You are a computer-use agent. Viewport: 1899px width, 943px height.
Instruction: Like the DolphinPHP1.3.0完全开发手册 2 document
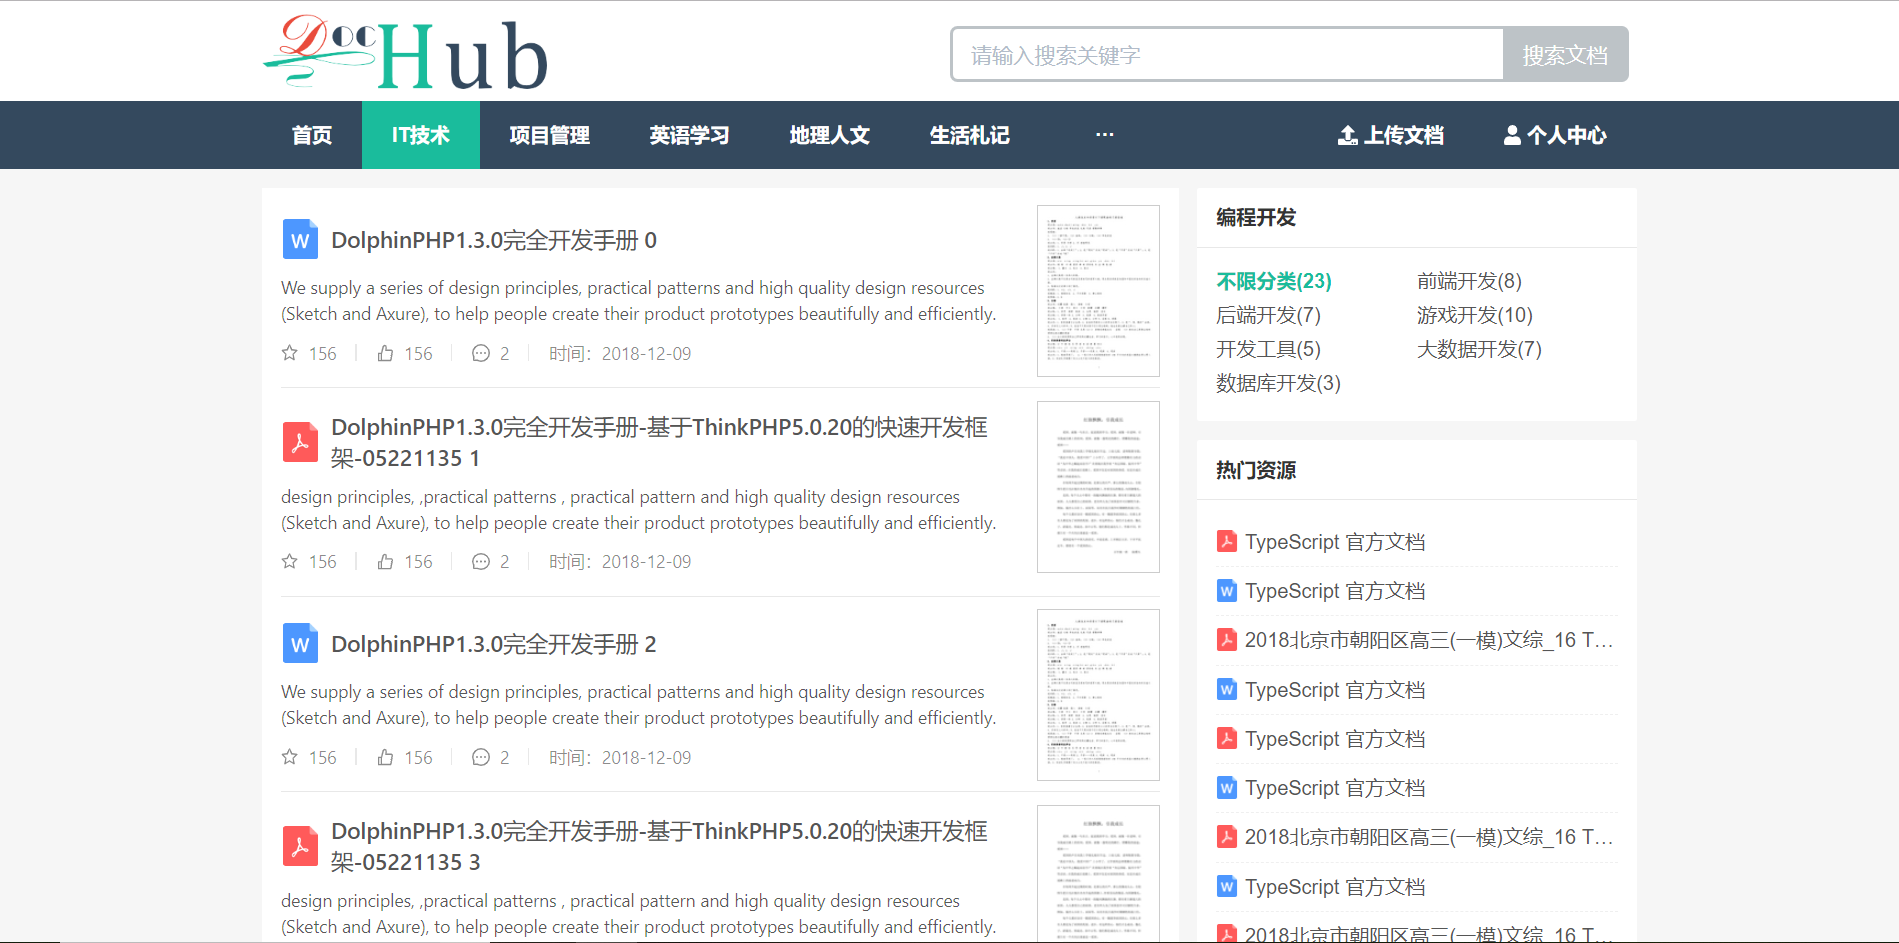point(385,757)
